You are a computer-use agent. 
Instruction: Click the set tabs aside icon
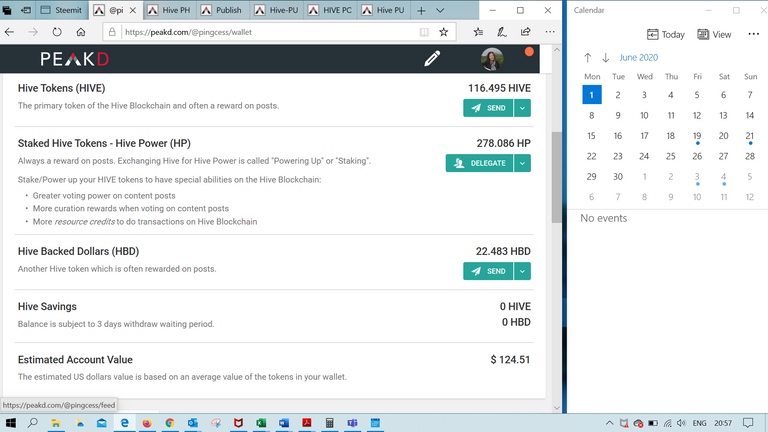[26, 10]
